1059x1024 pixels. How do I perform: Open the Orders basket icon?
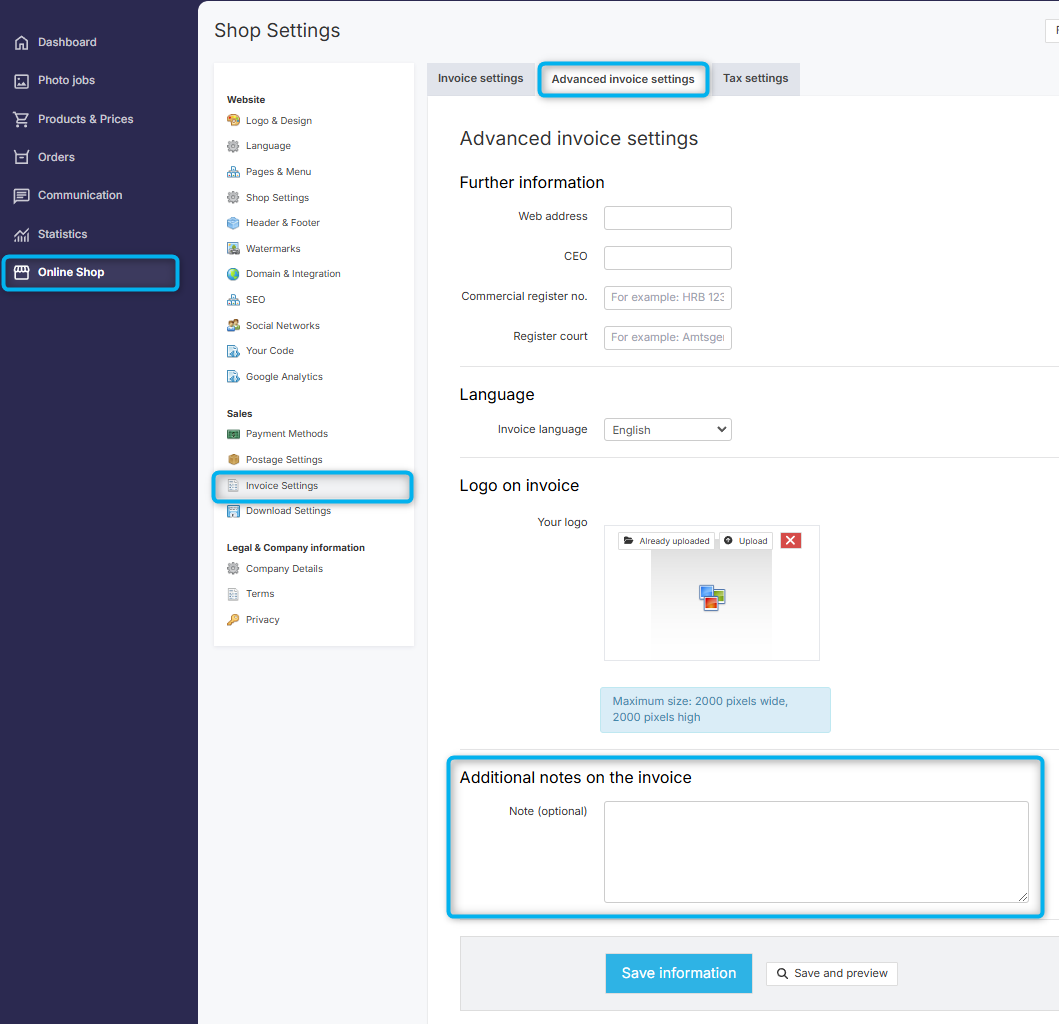tap(22, 157)
